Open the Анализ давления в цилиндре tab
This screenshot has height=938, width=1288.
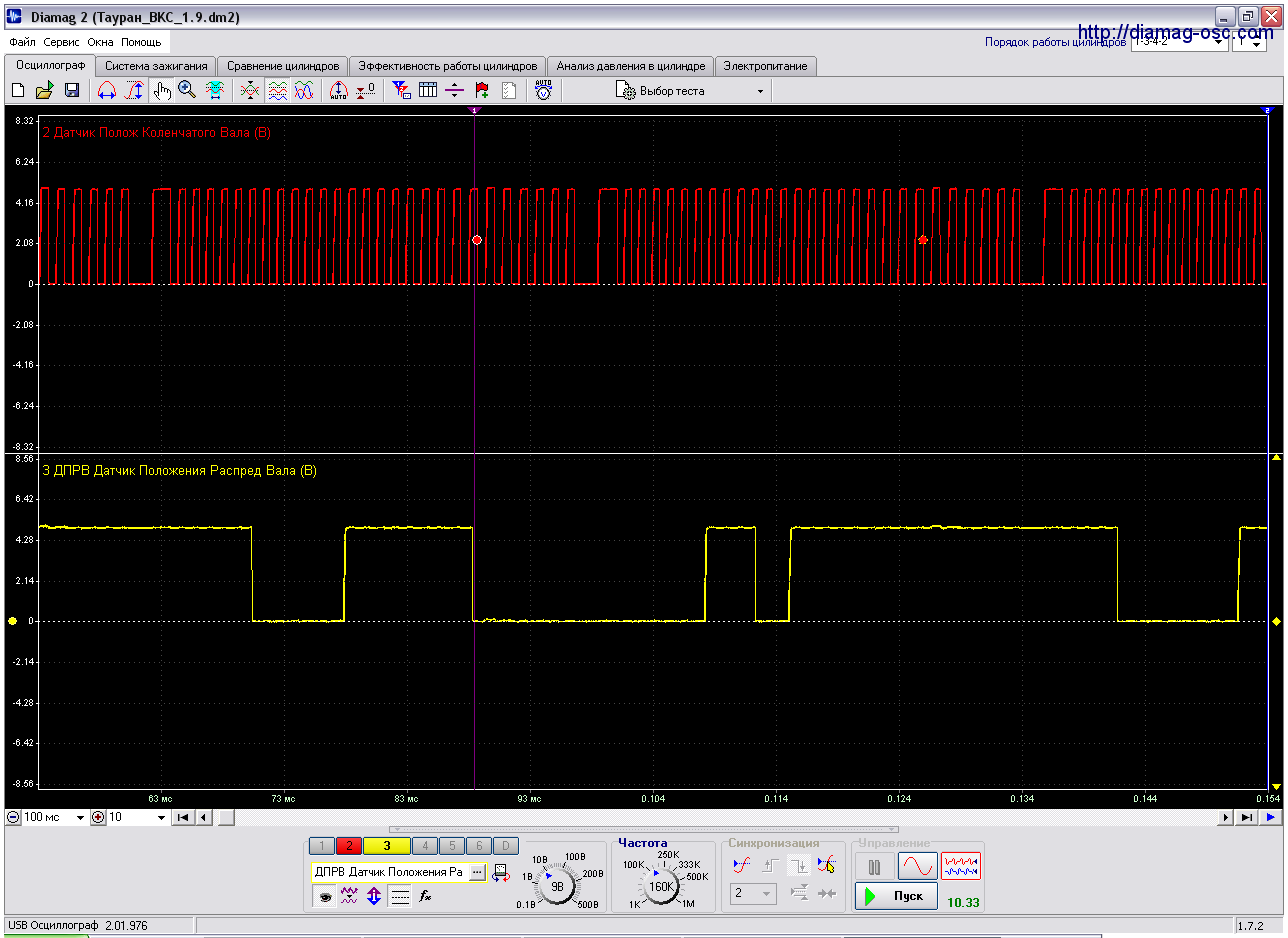[x=631, y=66]
